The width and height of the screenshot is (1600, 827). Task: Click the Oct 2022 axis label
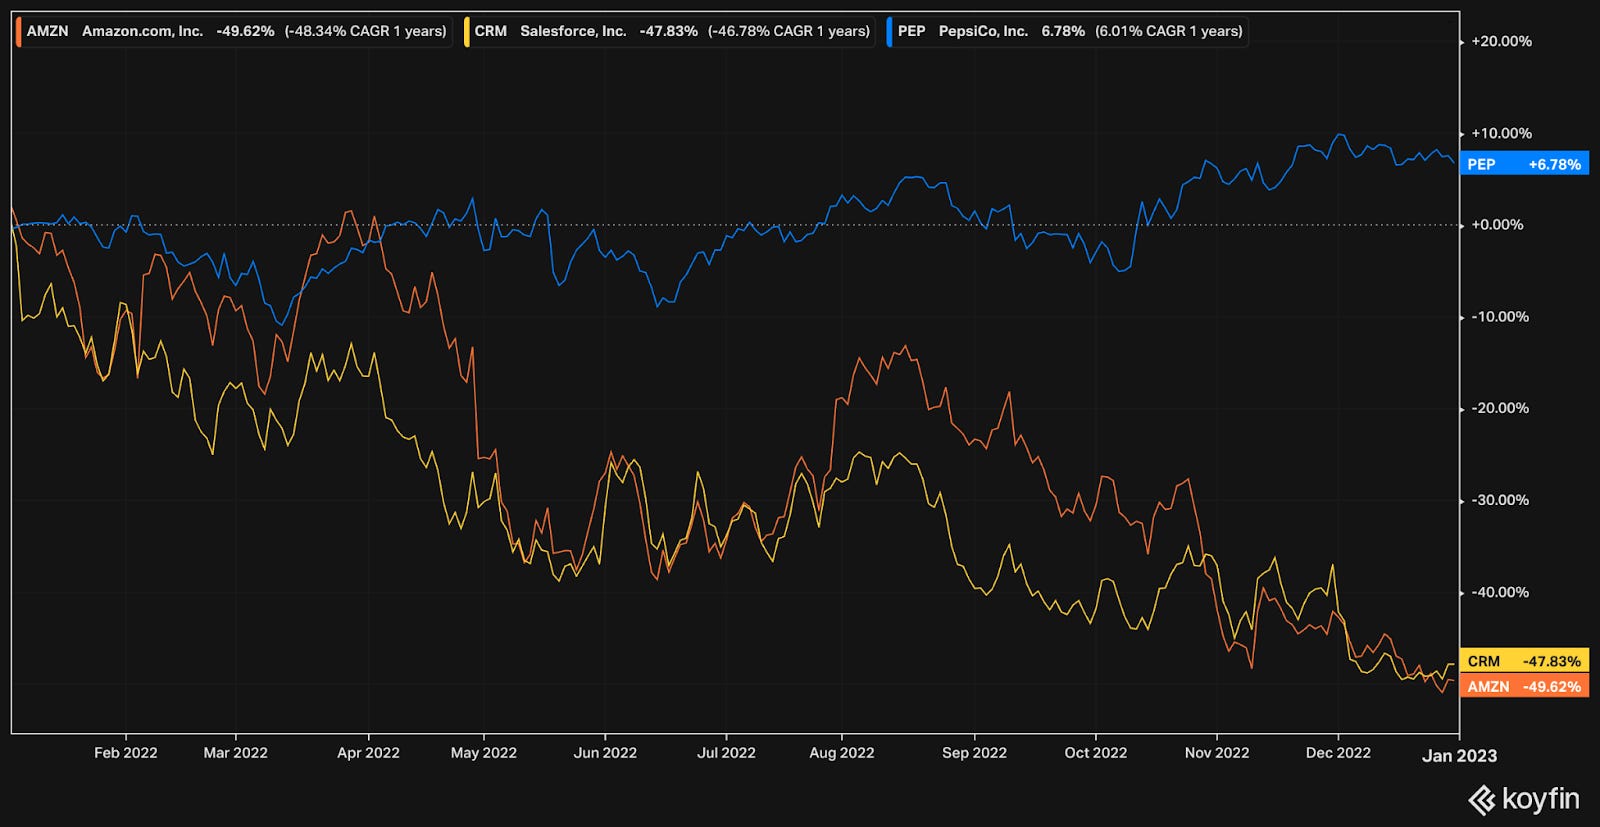(x=1096, y=753)
